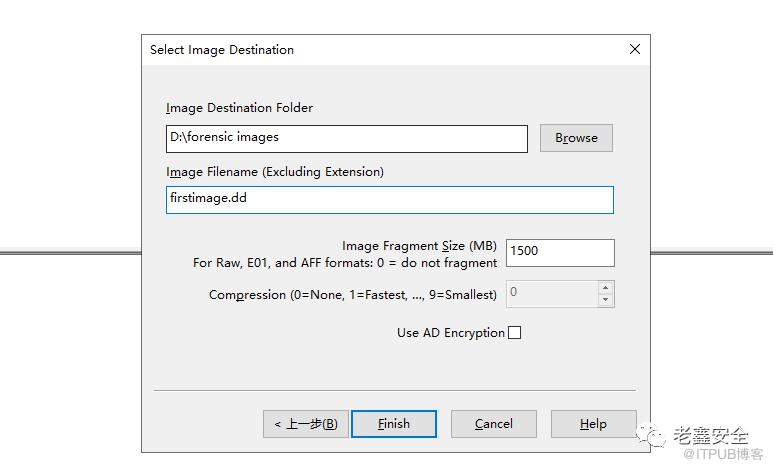Open Help from the dialog
Screen dimensions: 773x469
[x=593, y=424]
